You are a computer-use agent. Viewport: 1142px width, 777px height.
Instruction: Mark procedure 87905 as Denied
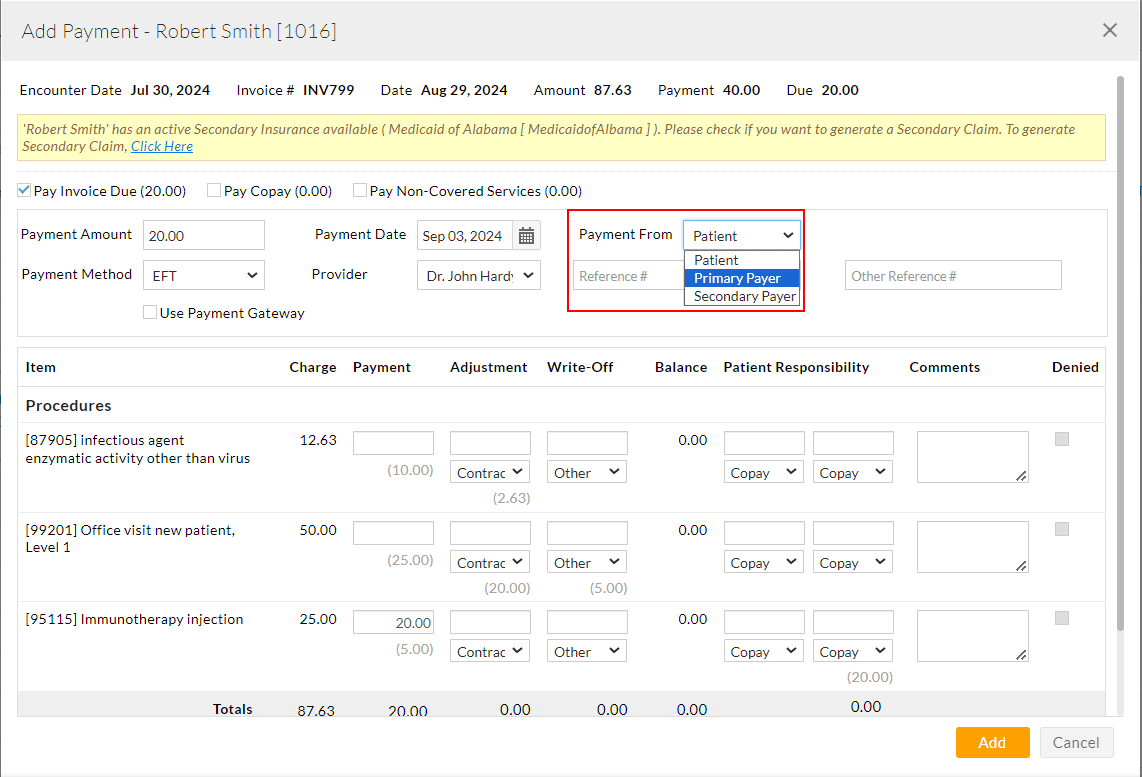coord(1061,438)
